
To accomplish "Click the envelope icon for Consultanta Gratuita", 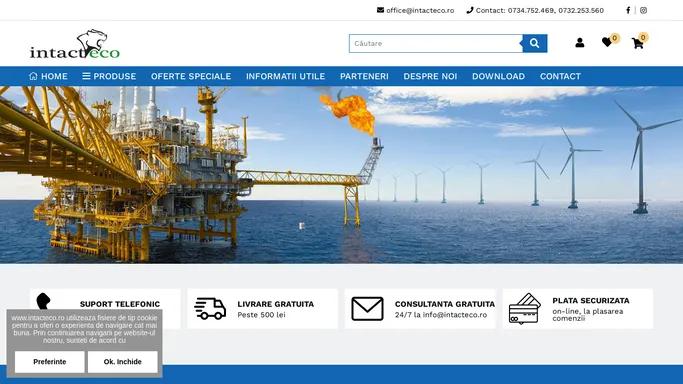I will (367, 309).
